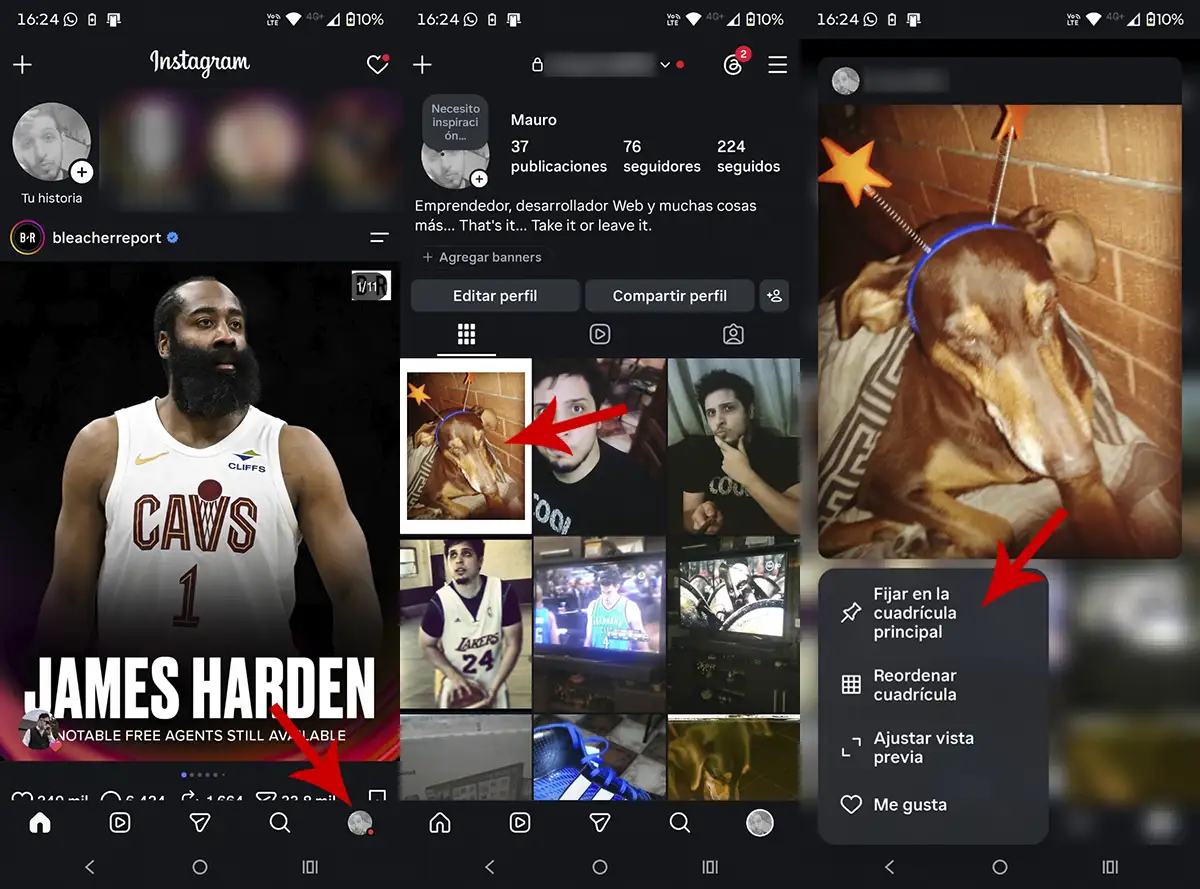Open hamburger menu on profile screen
The image size is (1200, 889).
pos(777,65)
